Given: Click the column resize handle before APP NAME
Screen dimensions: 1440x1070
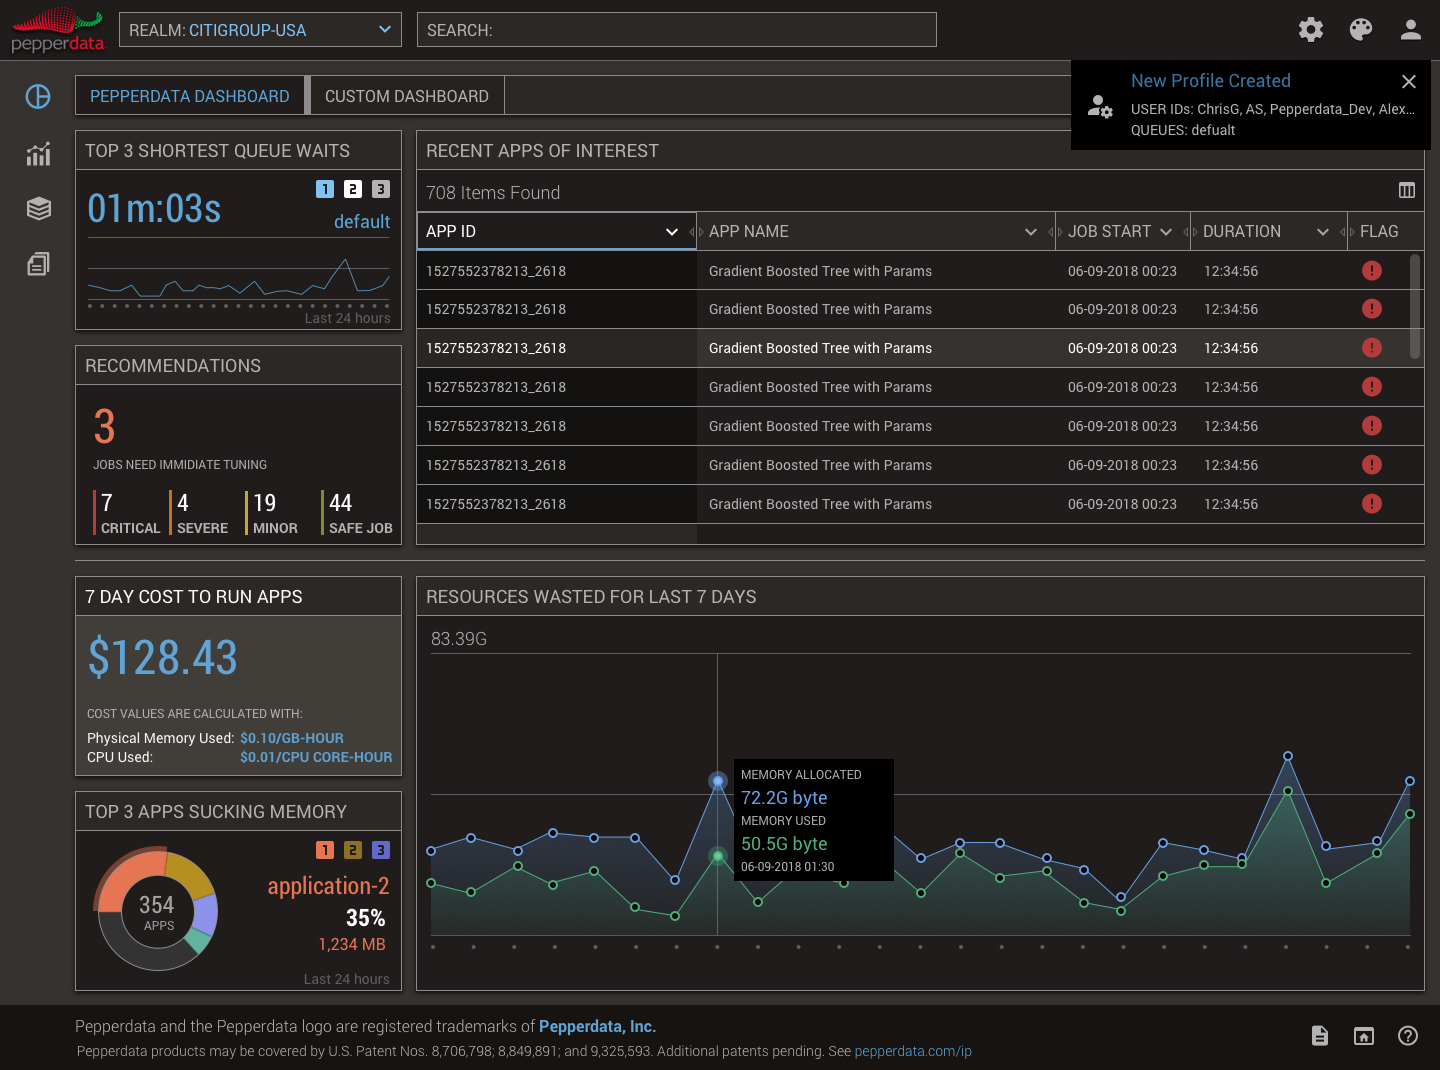Looking at the screenshot, I should [696, 232].
